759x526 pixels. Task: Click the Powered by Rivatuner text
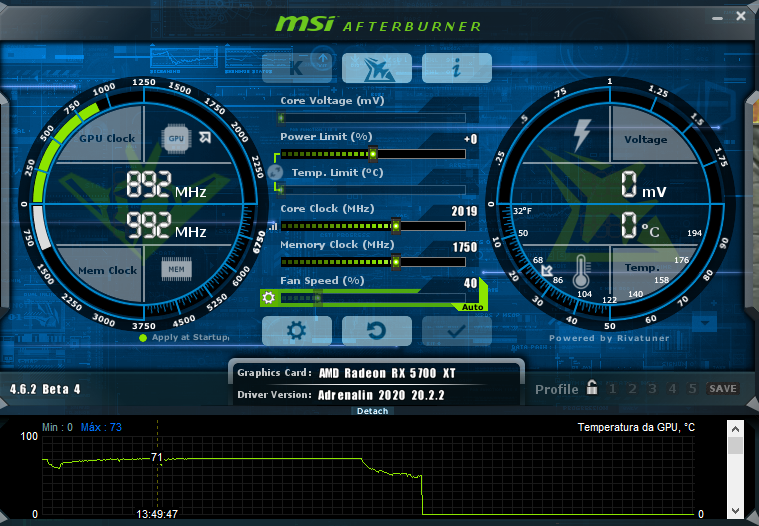point(609,338)
